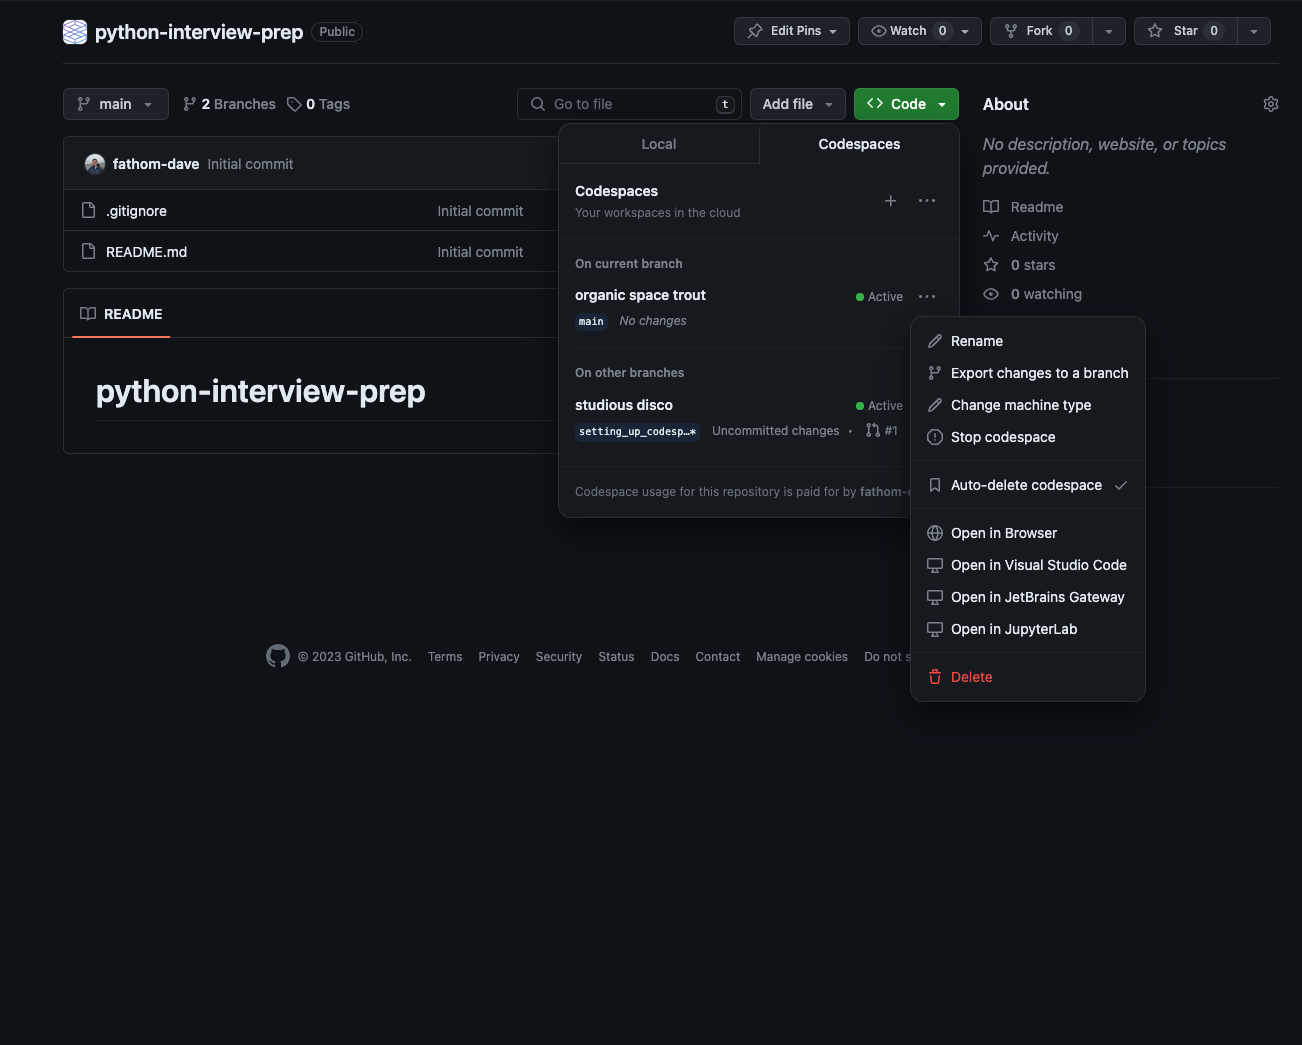
Task: Click the Delete codespace menu item
Action: click(1027, 677)
